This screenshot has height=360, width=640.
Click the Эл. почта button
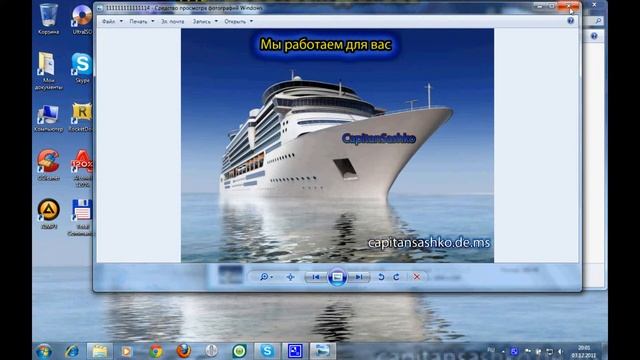173,21
